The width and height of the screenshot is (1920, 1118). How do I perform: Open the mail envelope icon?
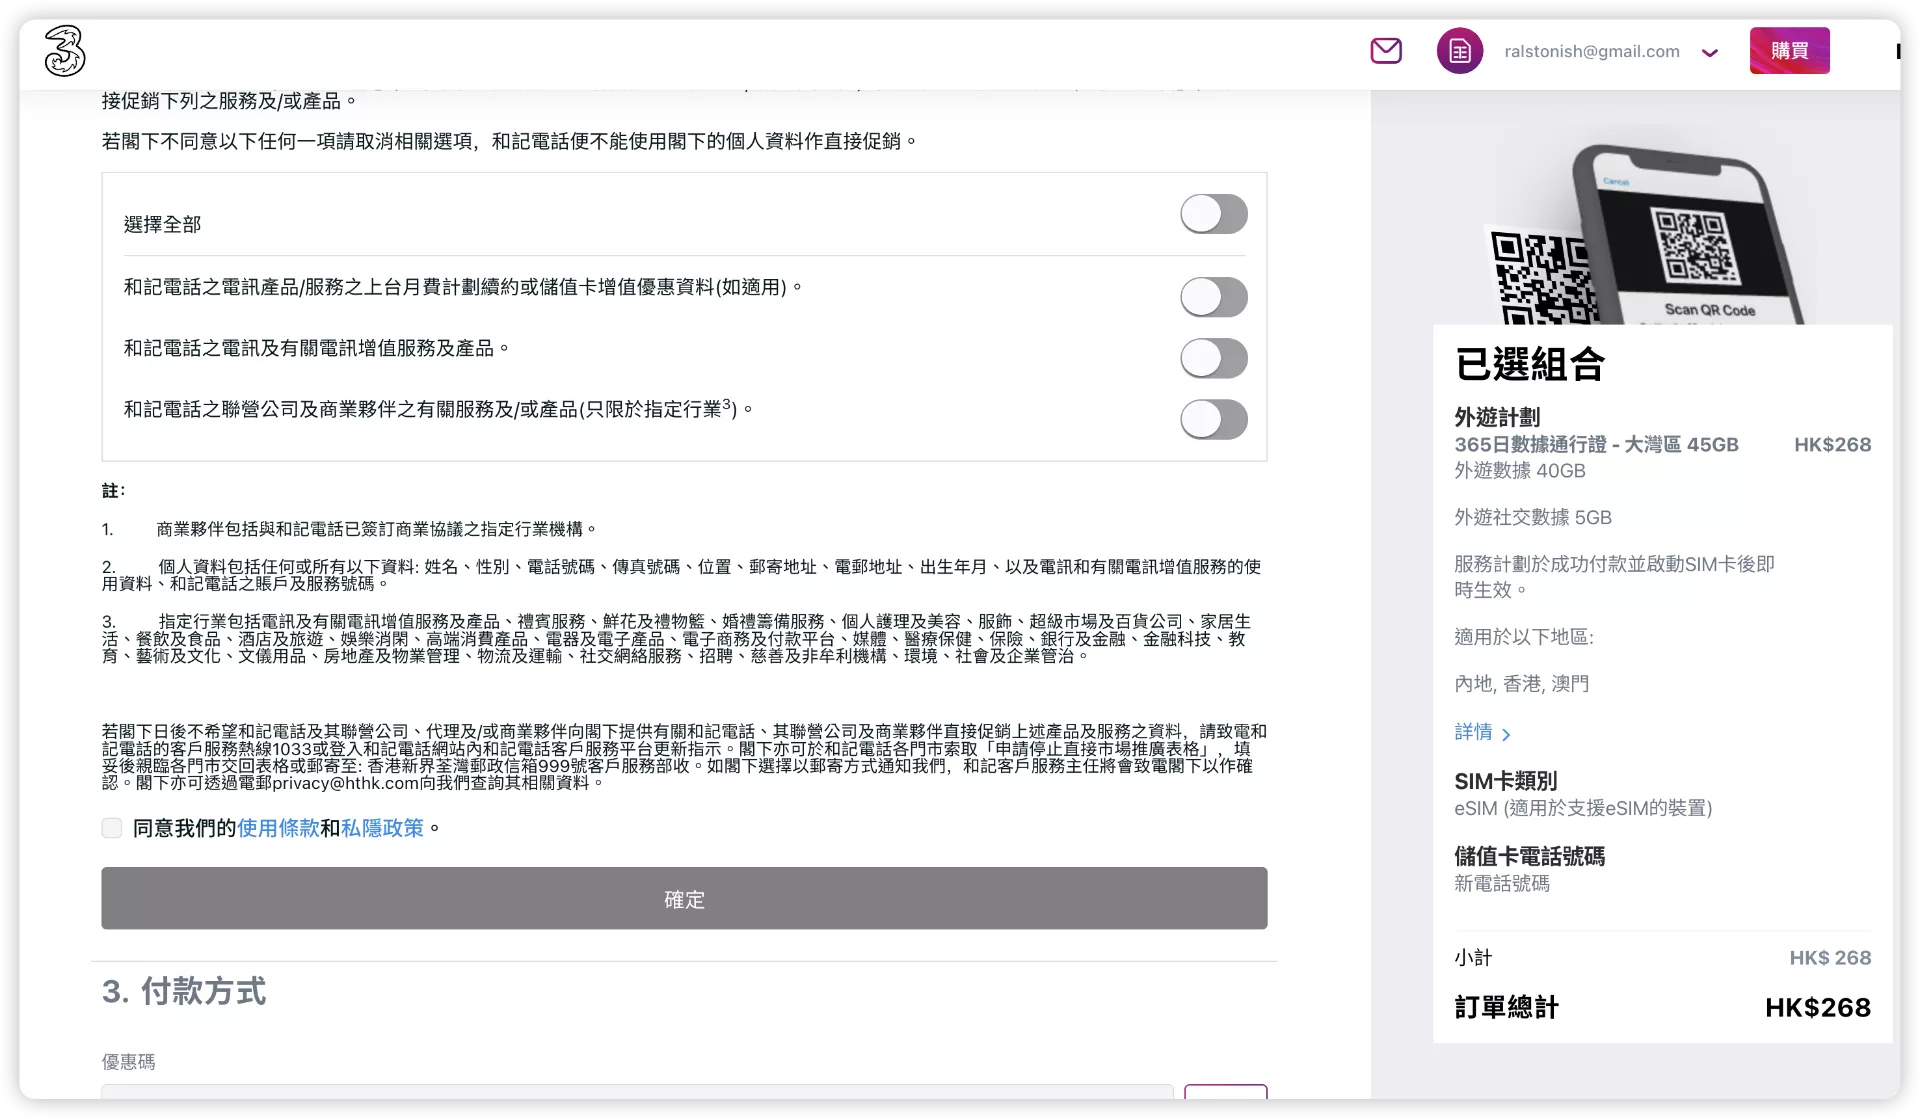tap(1386, 51)
